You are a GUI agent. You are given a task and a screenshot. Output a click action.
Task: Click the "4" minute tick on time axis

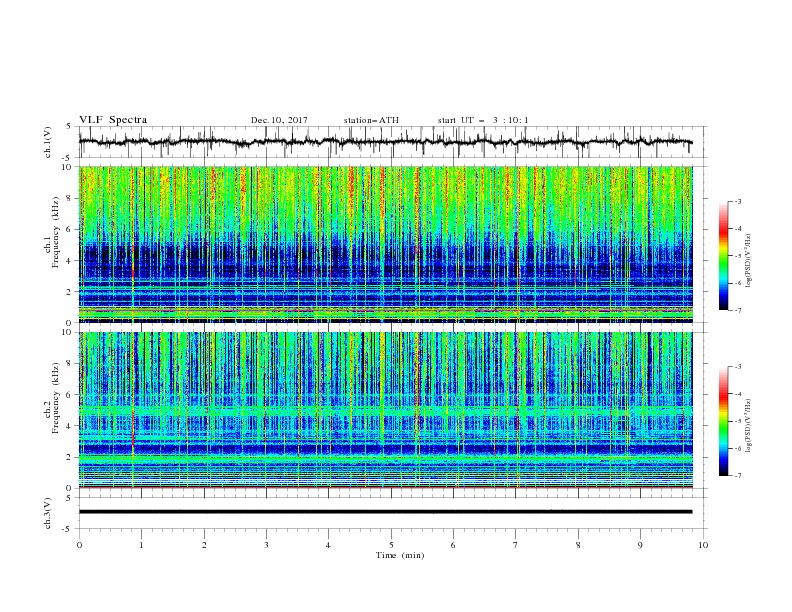coord(328,545)
